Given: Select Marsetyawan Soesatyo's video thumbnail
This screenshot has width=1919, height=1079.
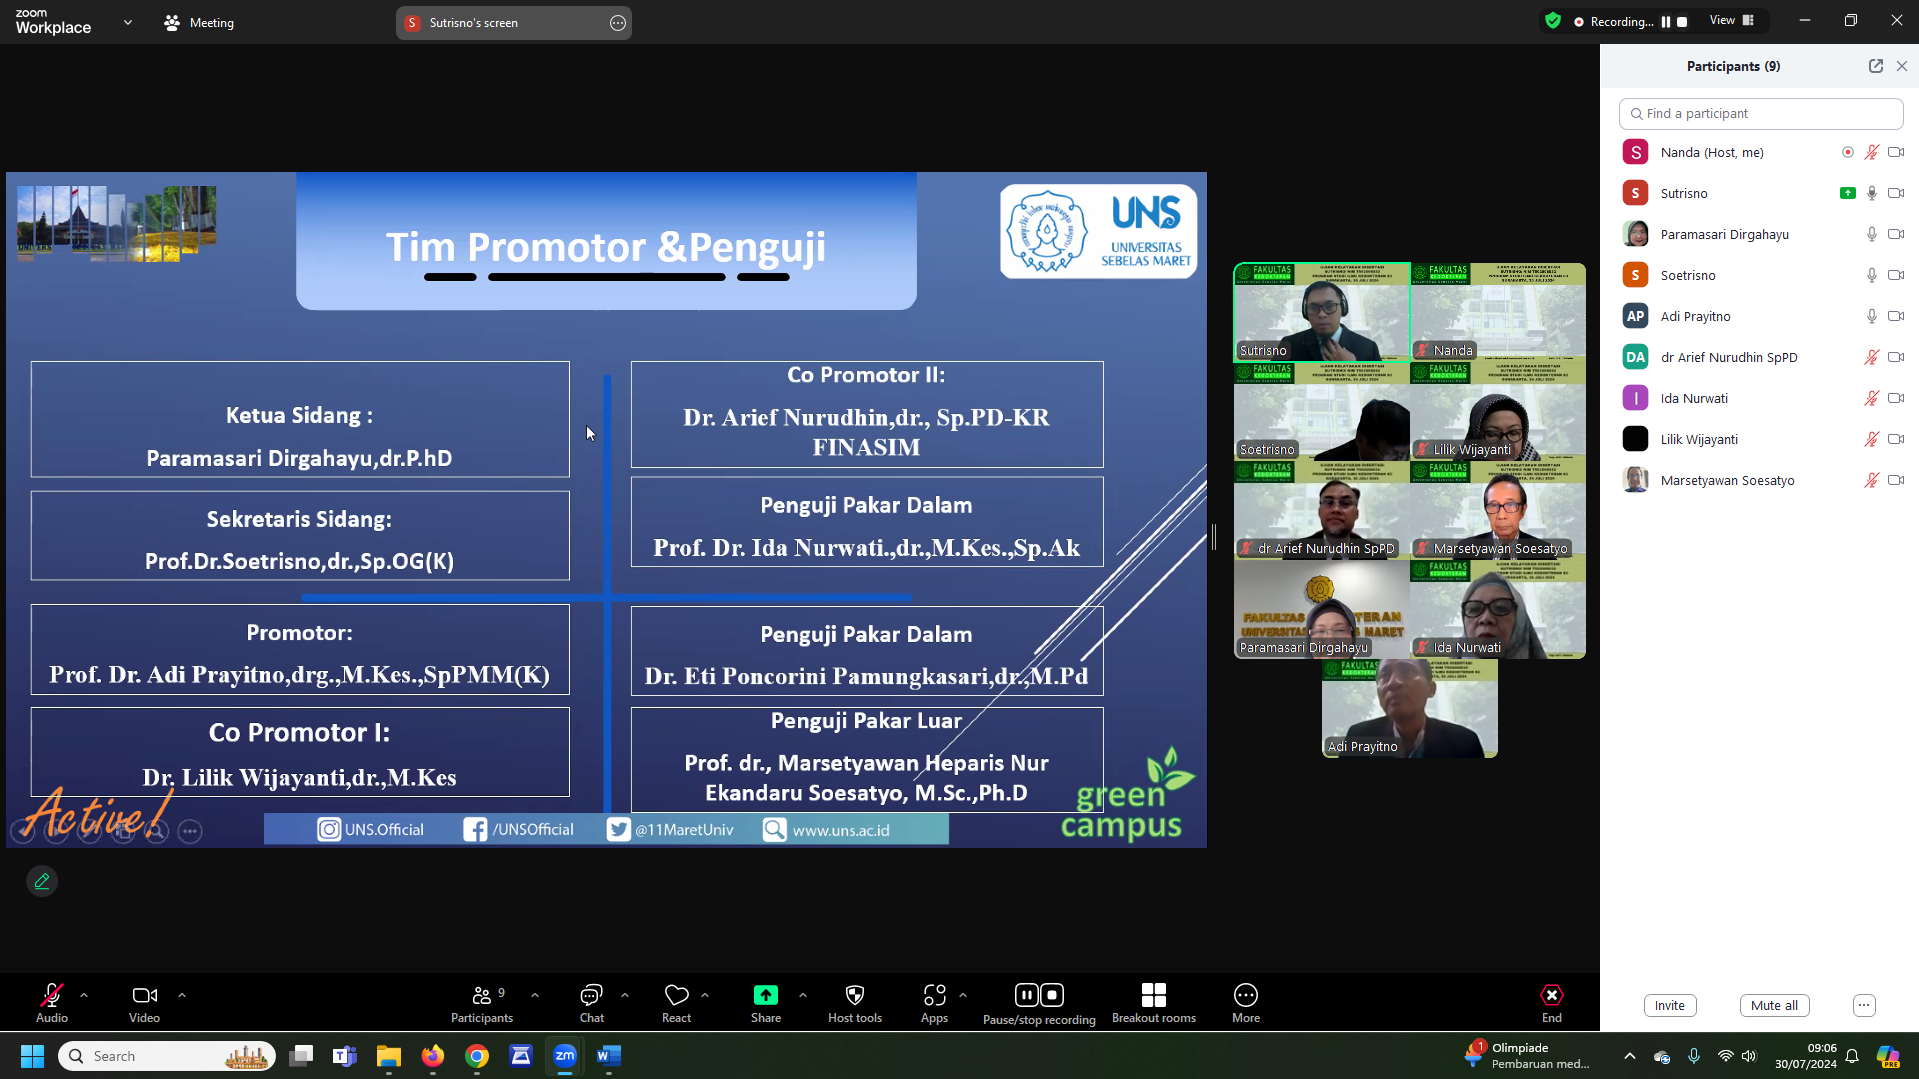Looking at the screenshot, I should 1498,510.
